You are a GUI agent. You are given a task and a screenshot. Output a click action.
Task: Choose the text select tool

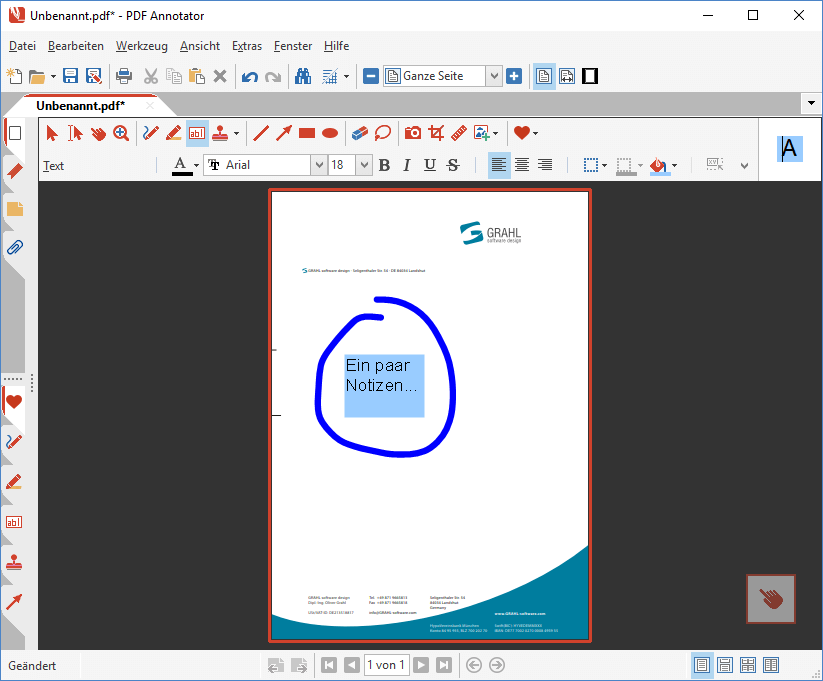click(75, 133)
